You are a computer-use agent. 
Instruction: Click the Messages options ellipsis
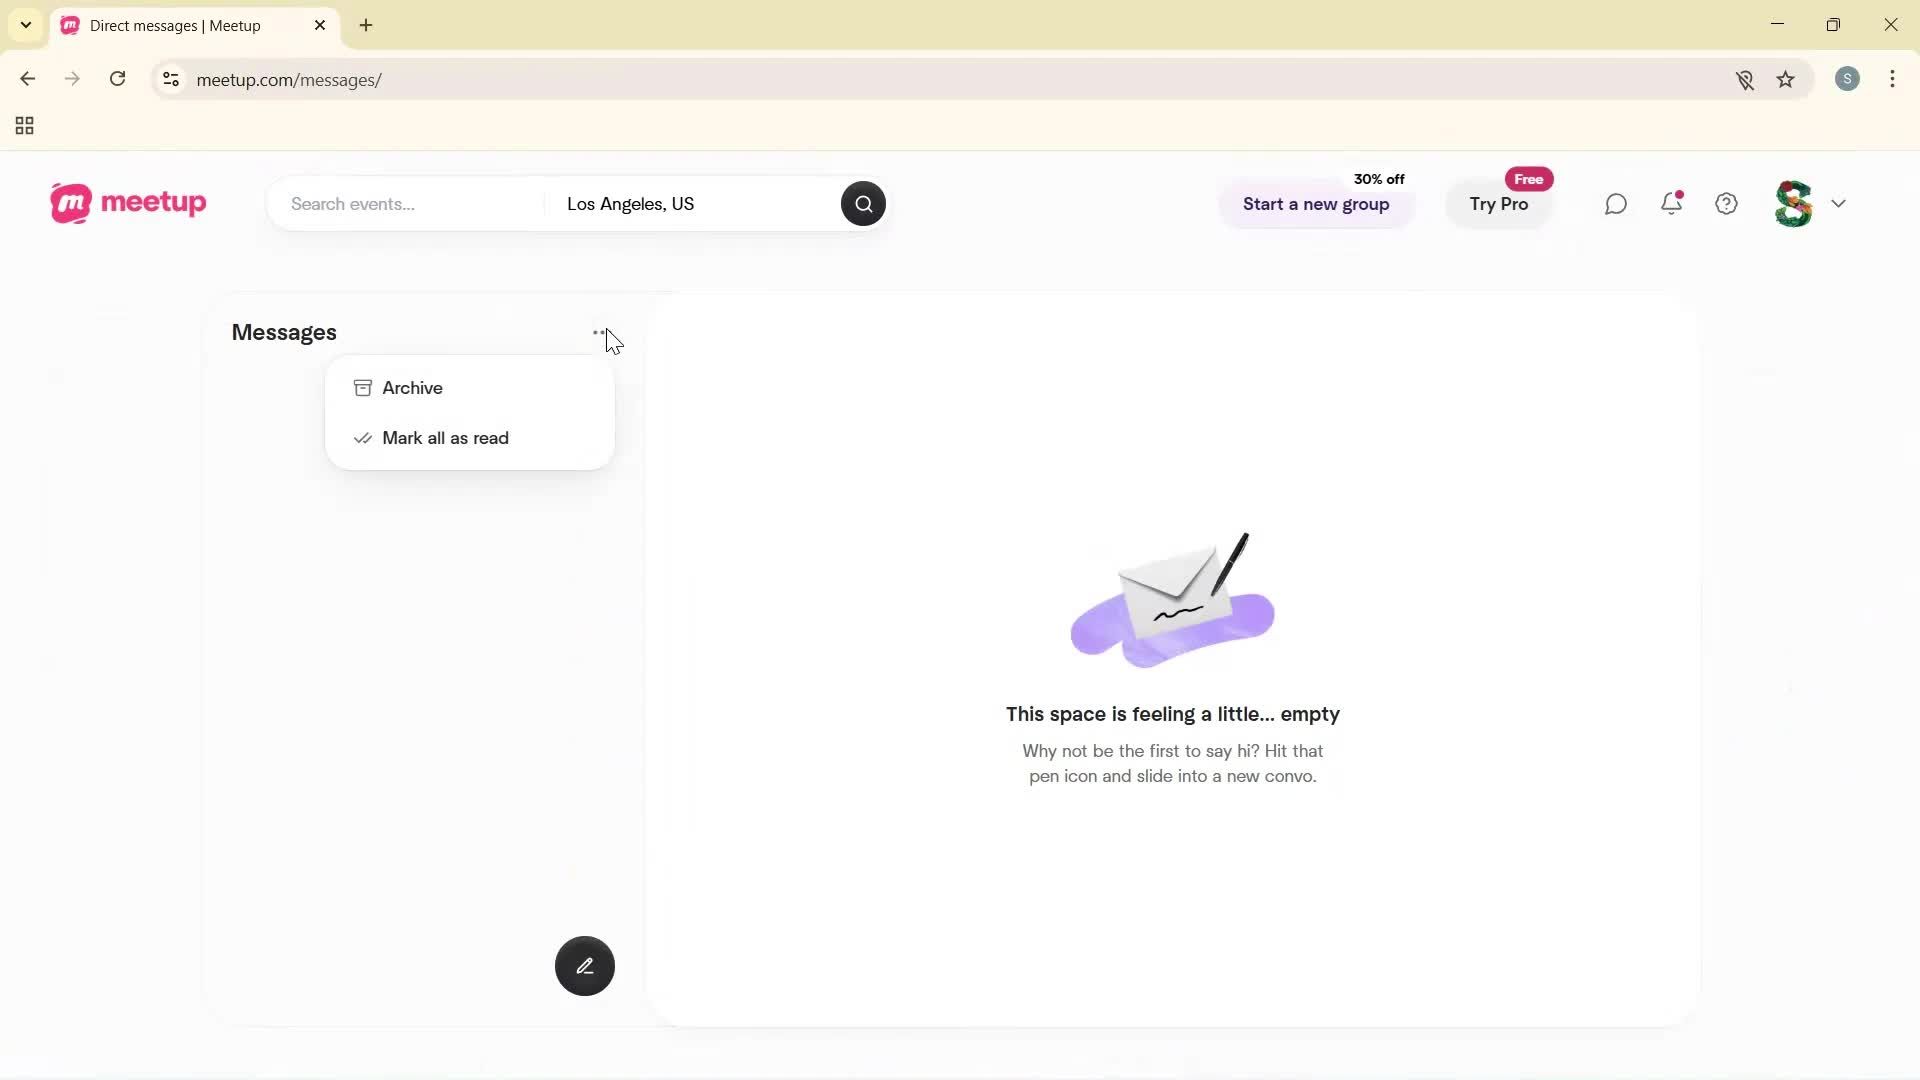[x=599, y=331]
